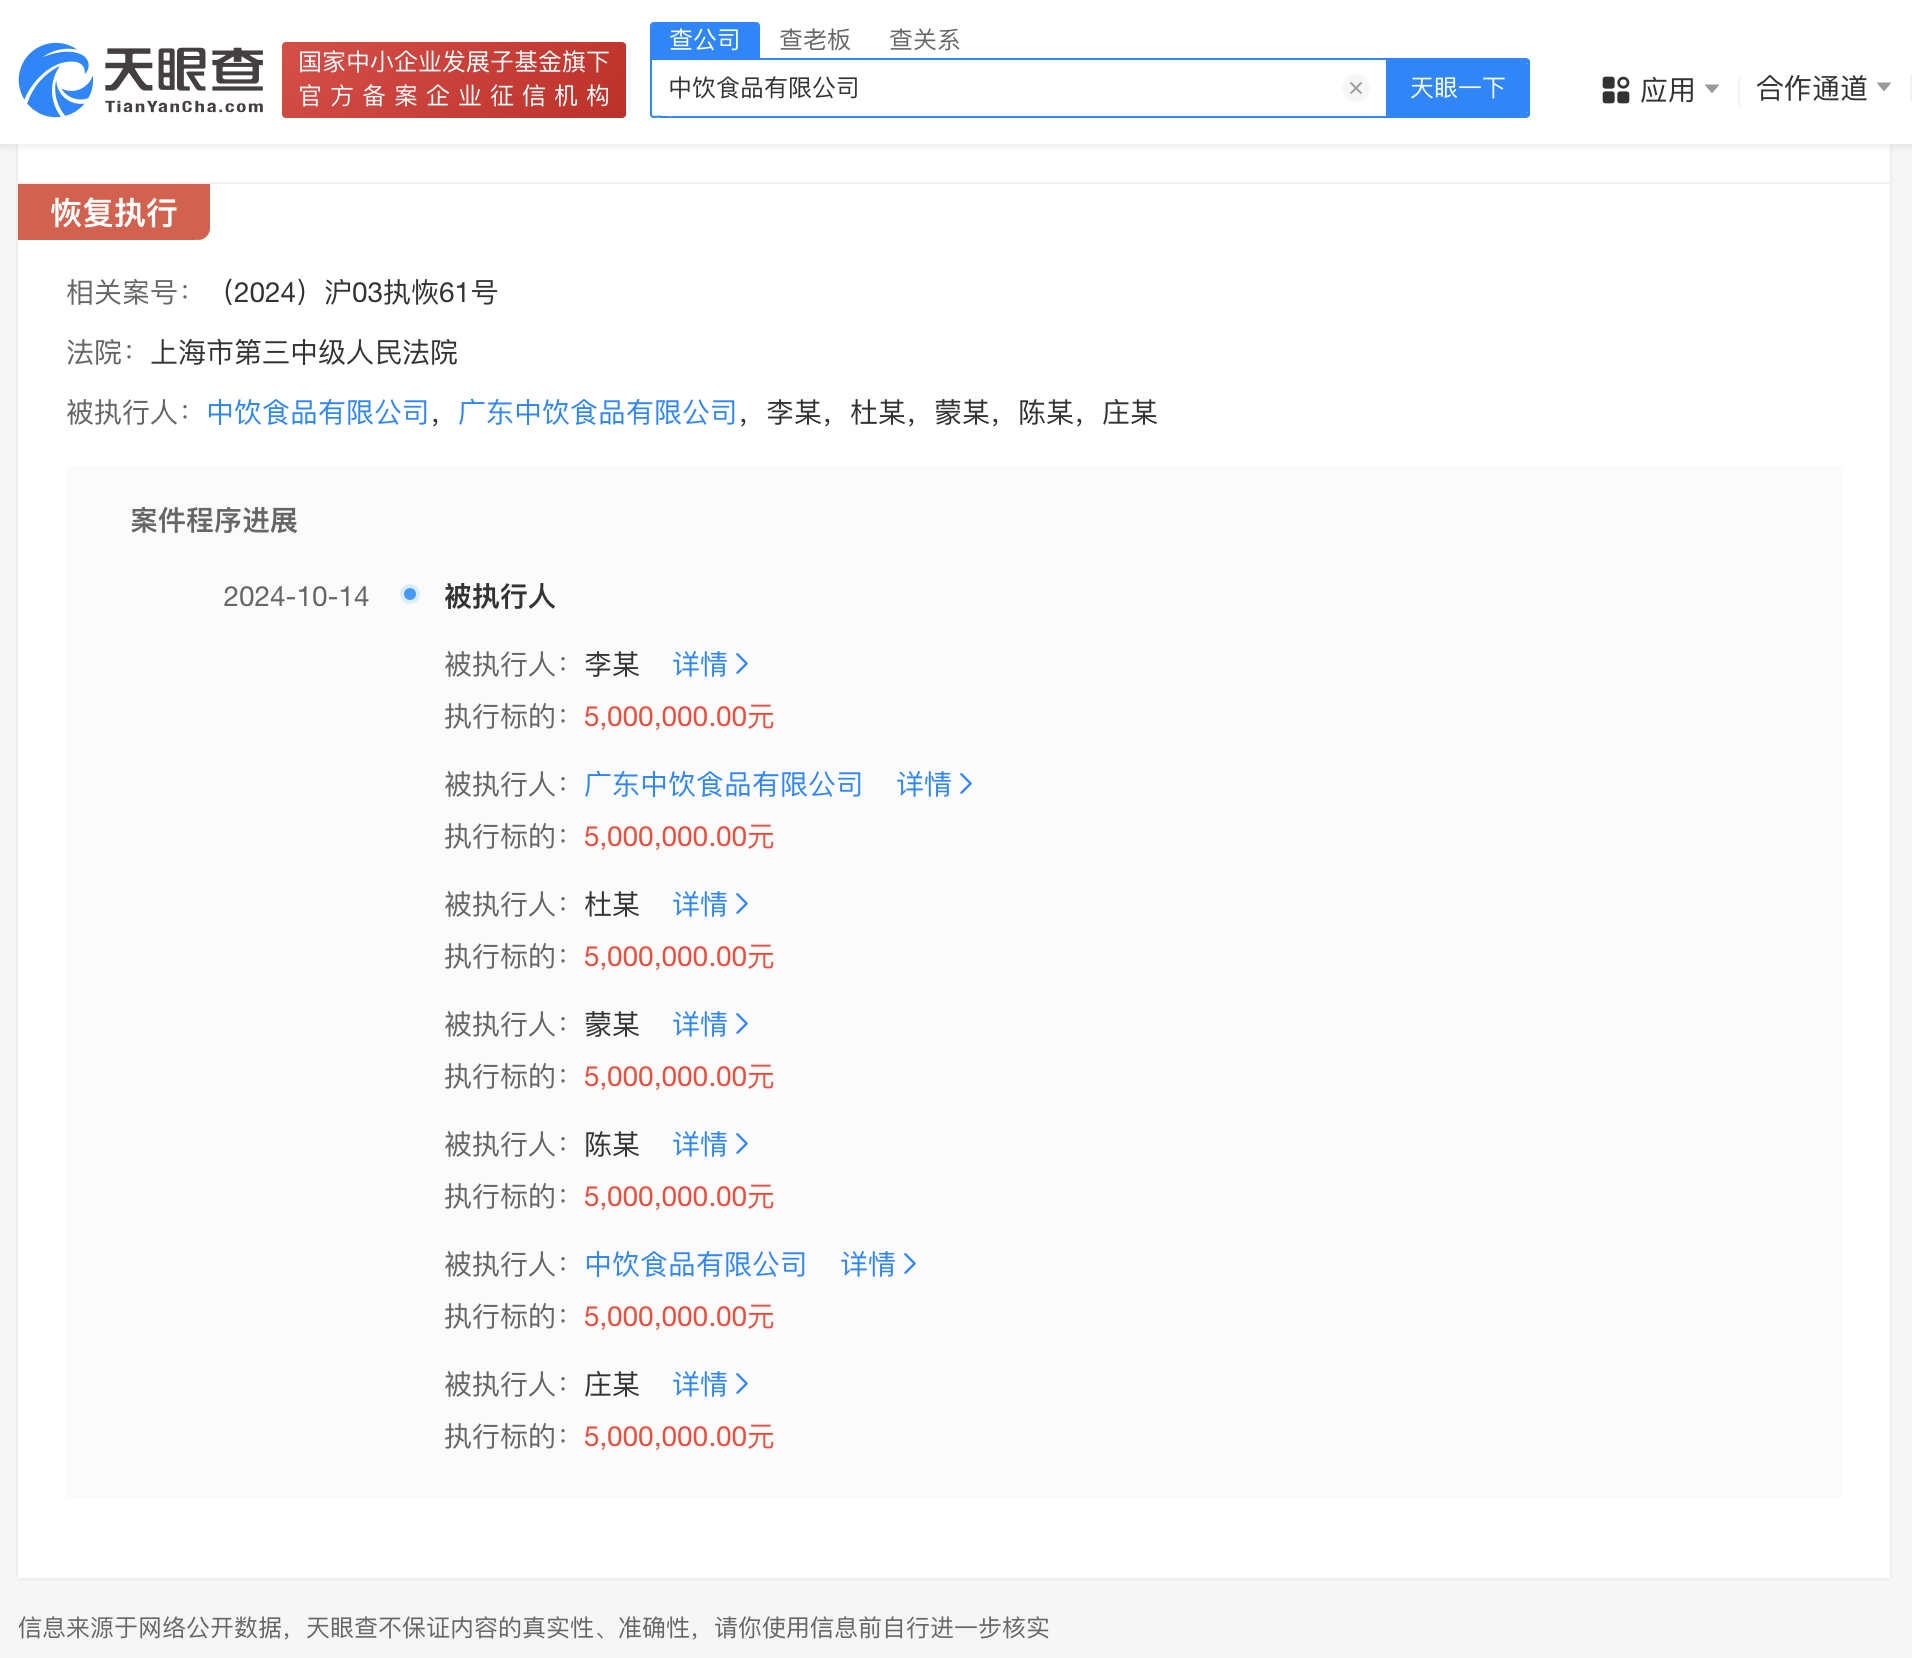This screenshot has width=1912, height=1658.
Task: Click the date 2024-10-14
Action: pos(296,596)
